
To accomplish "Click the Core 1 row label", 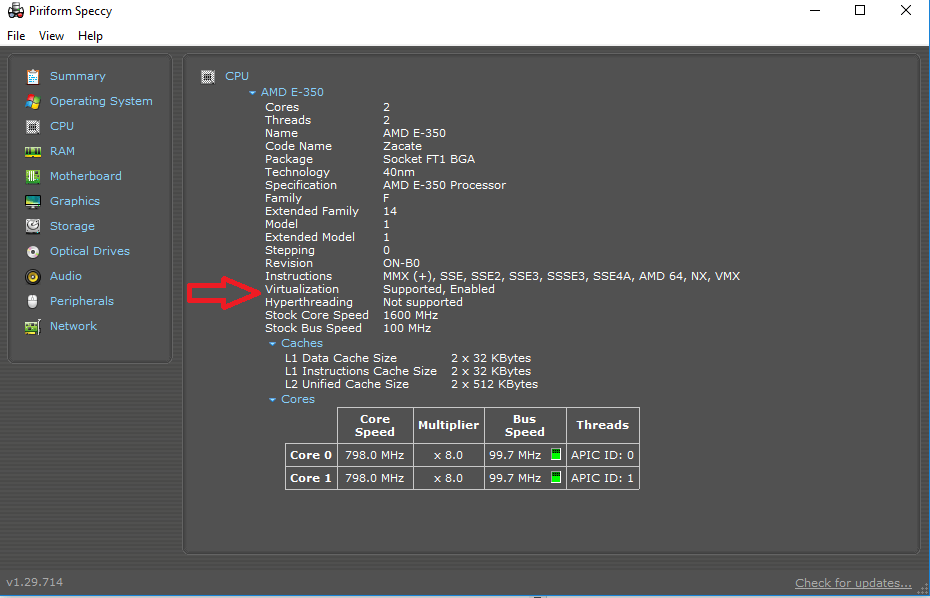I will pos(311,478).
